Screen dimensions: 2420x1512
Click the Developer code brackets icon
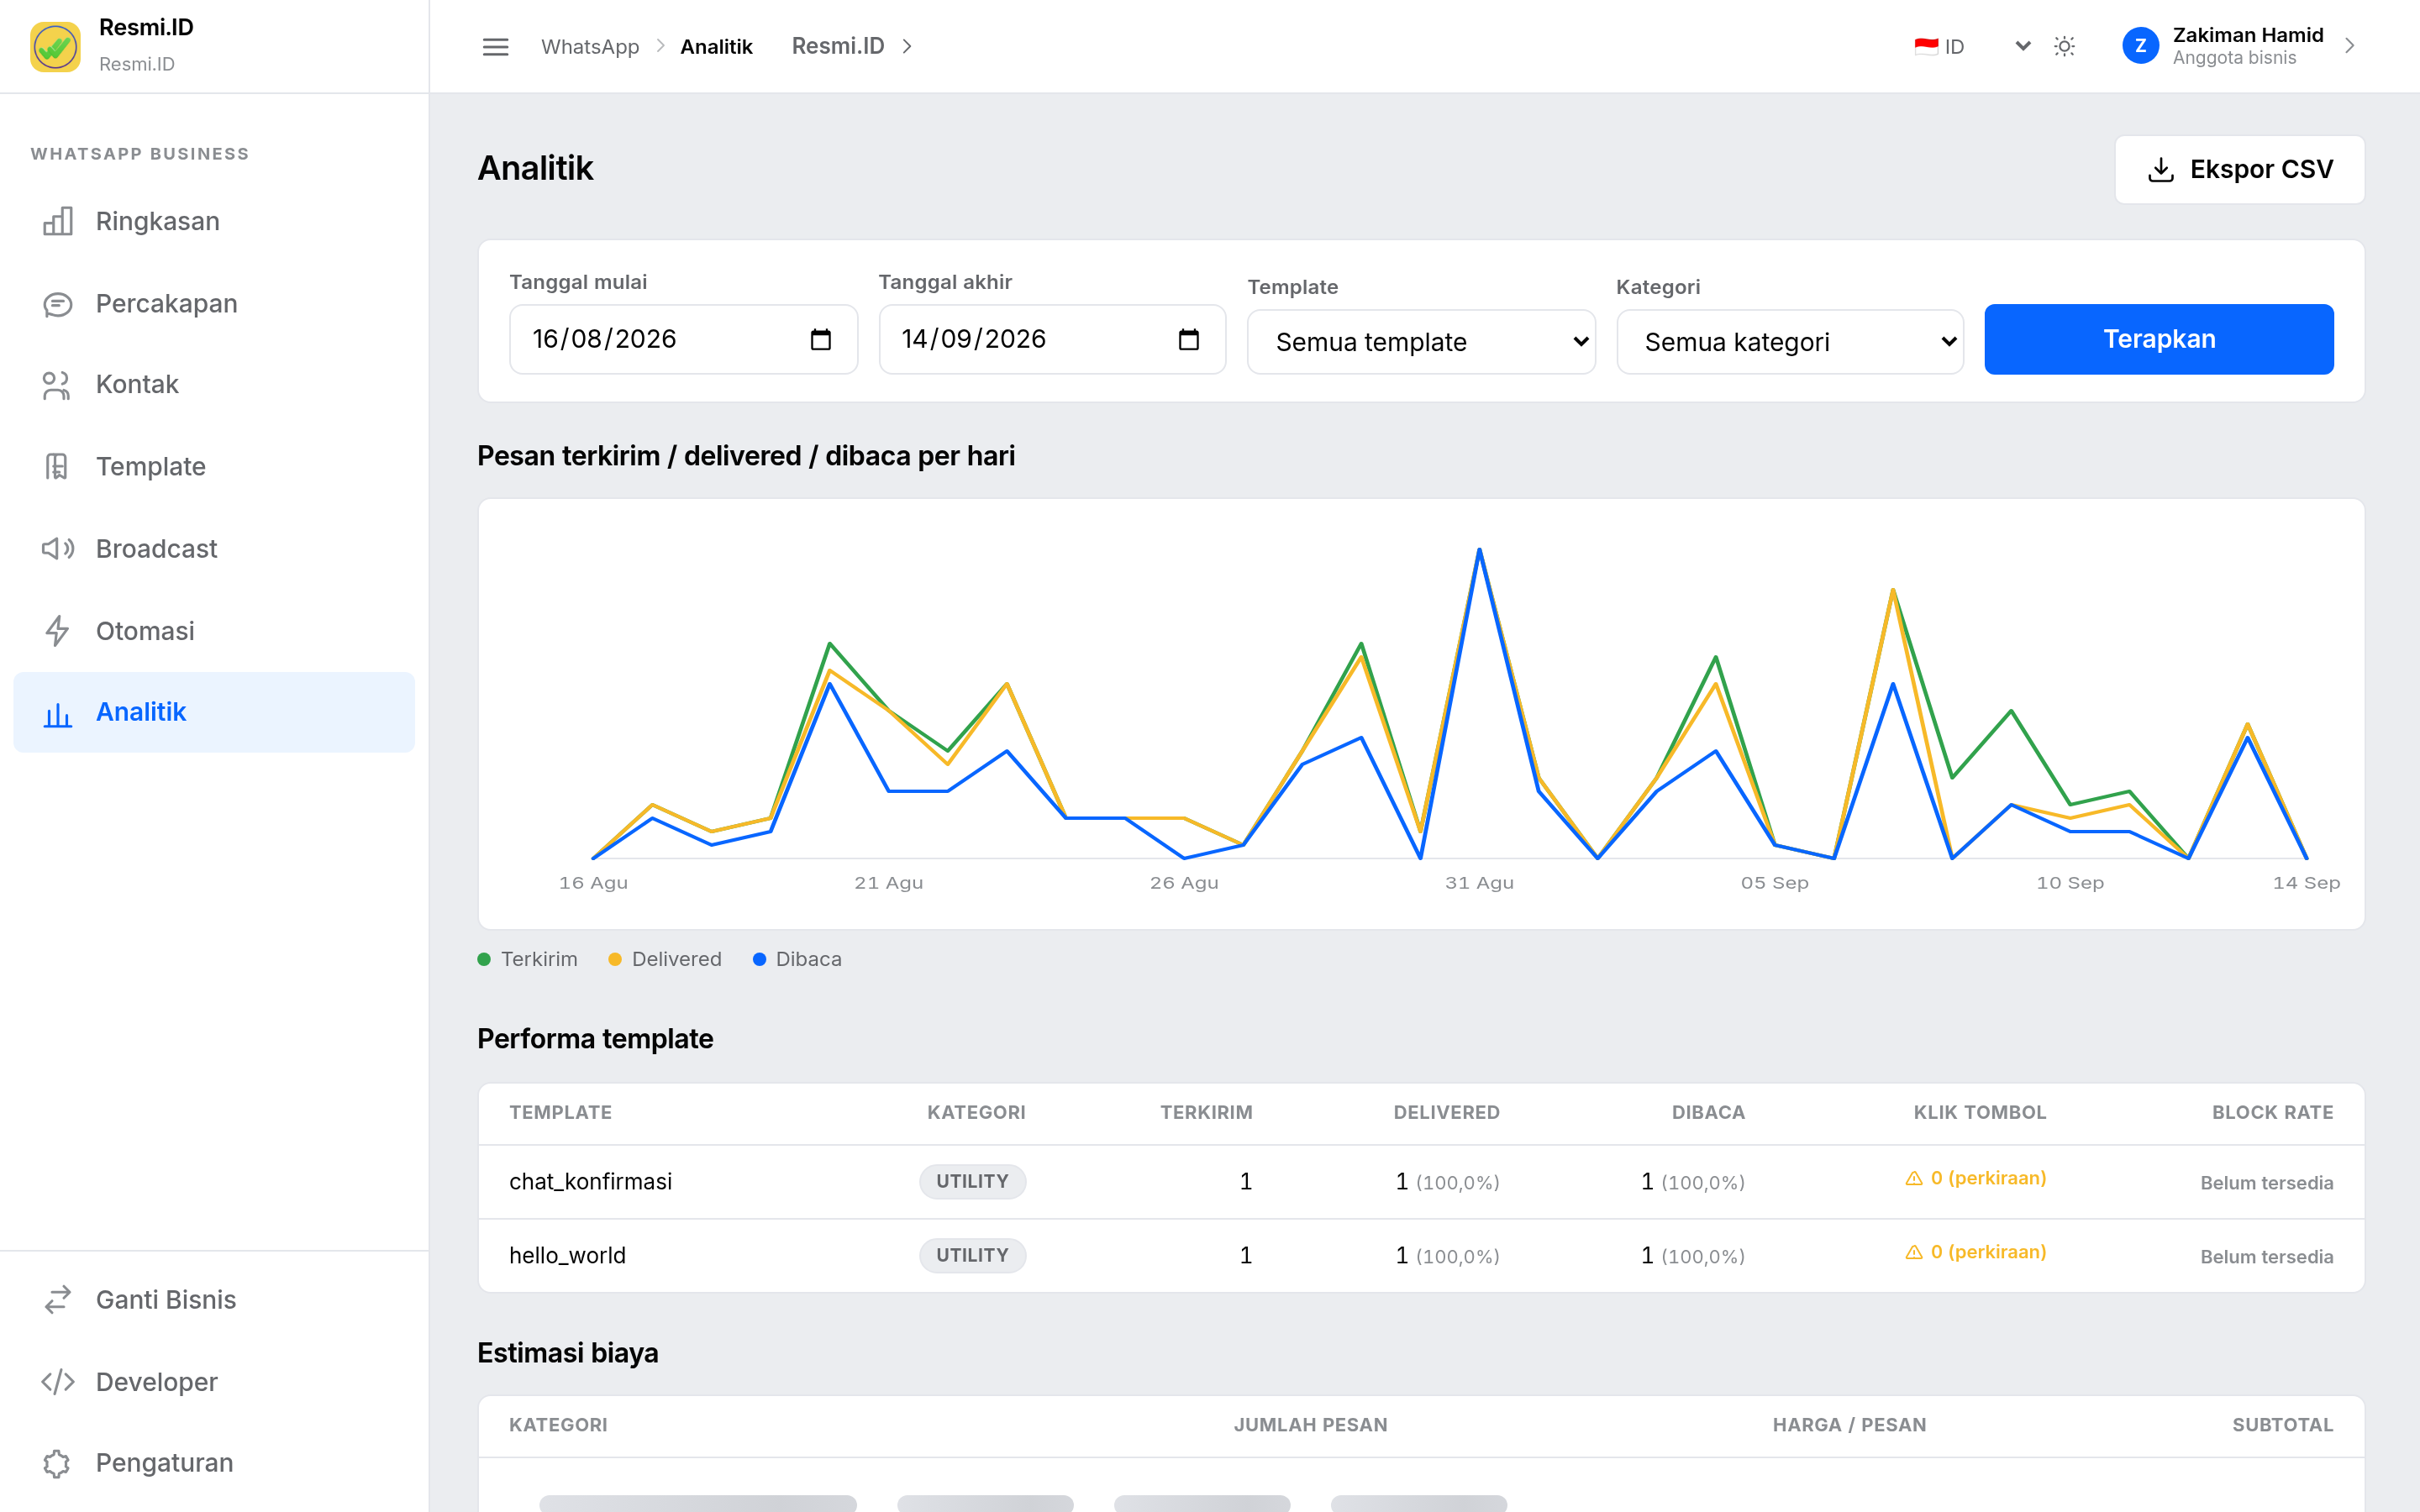pyautogui.click(x=58, y=1382)
